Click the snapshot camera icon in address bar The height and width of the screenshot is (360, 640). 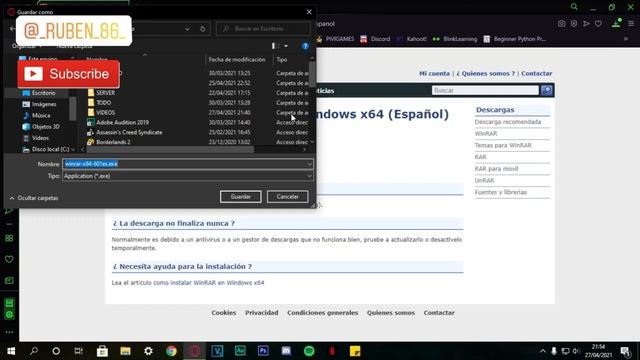(x=562, y=24)
